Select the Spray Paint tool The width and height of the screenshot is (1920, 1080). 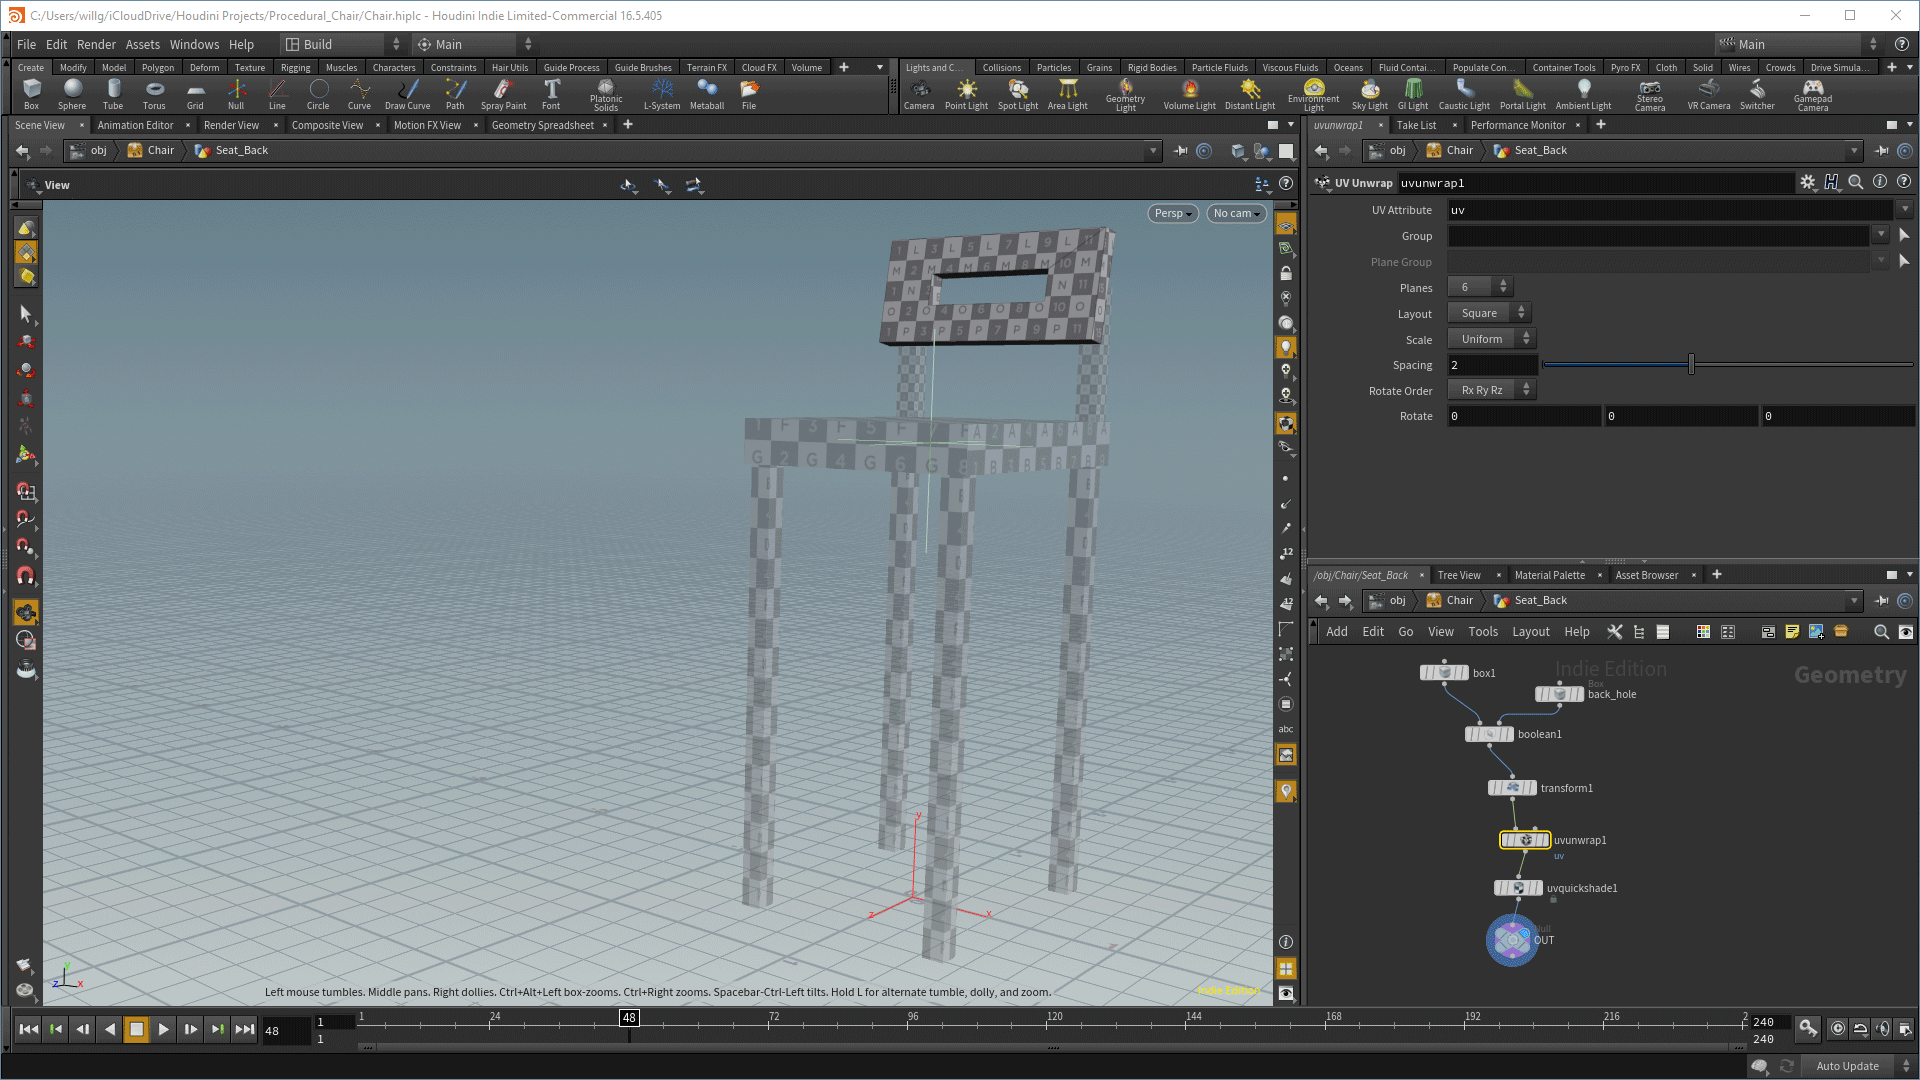[503, 94]
